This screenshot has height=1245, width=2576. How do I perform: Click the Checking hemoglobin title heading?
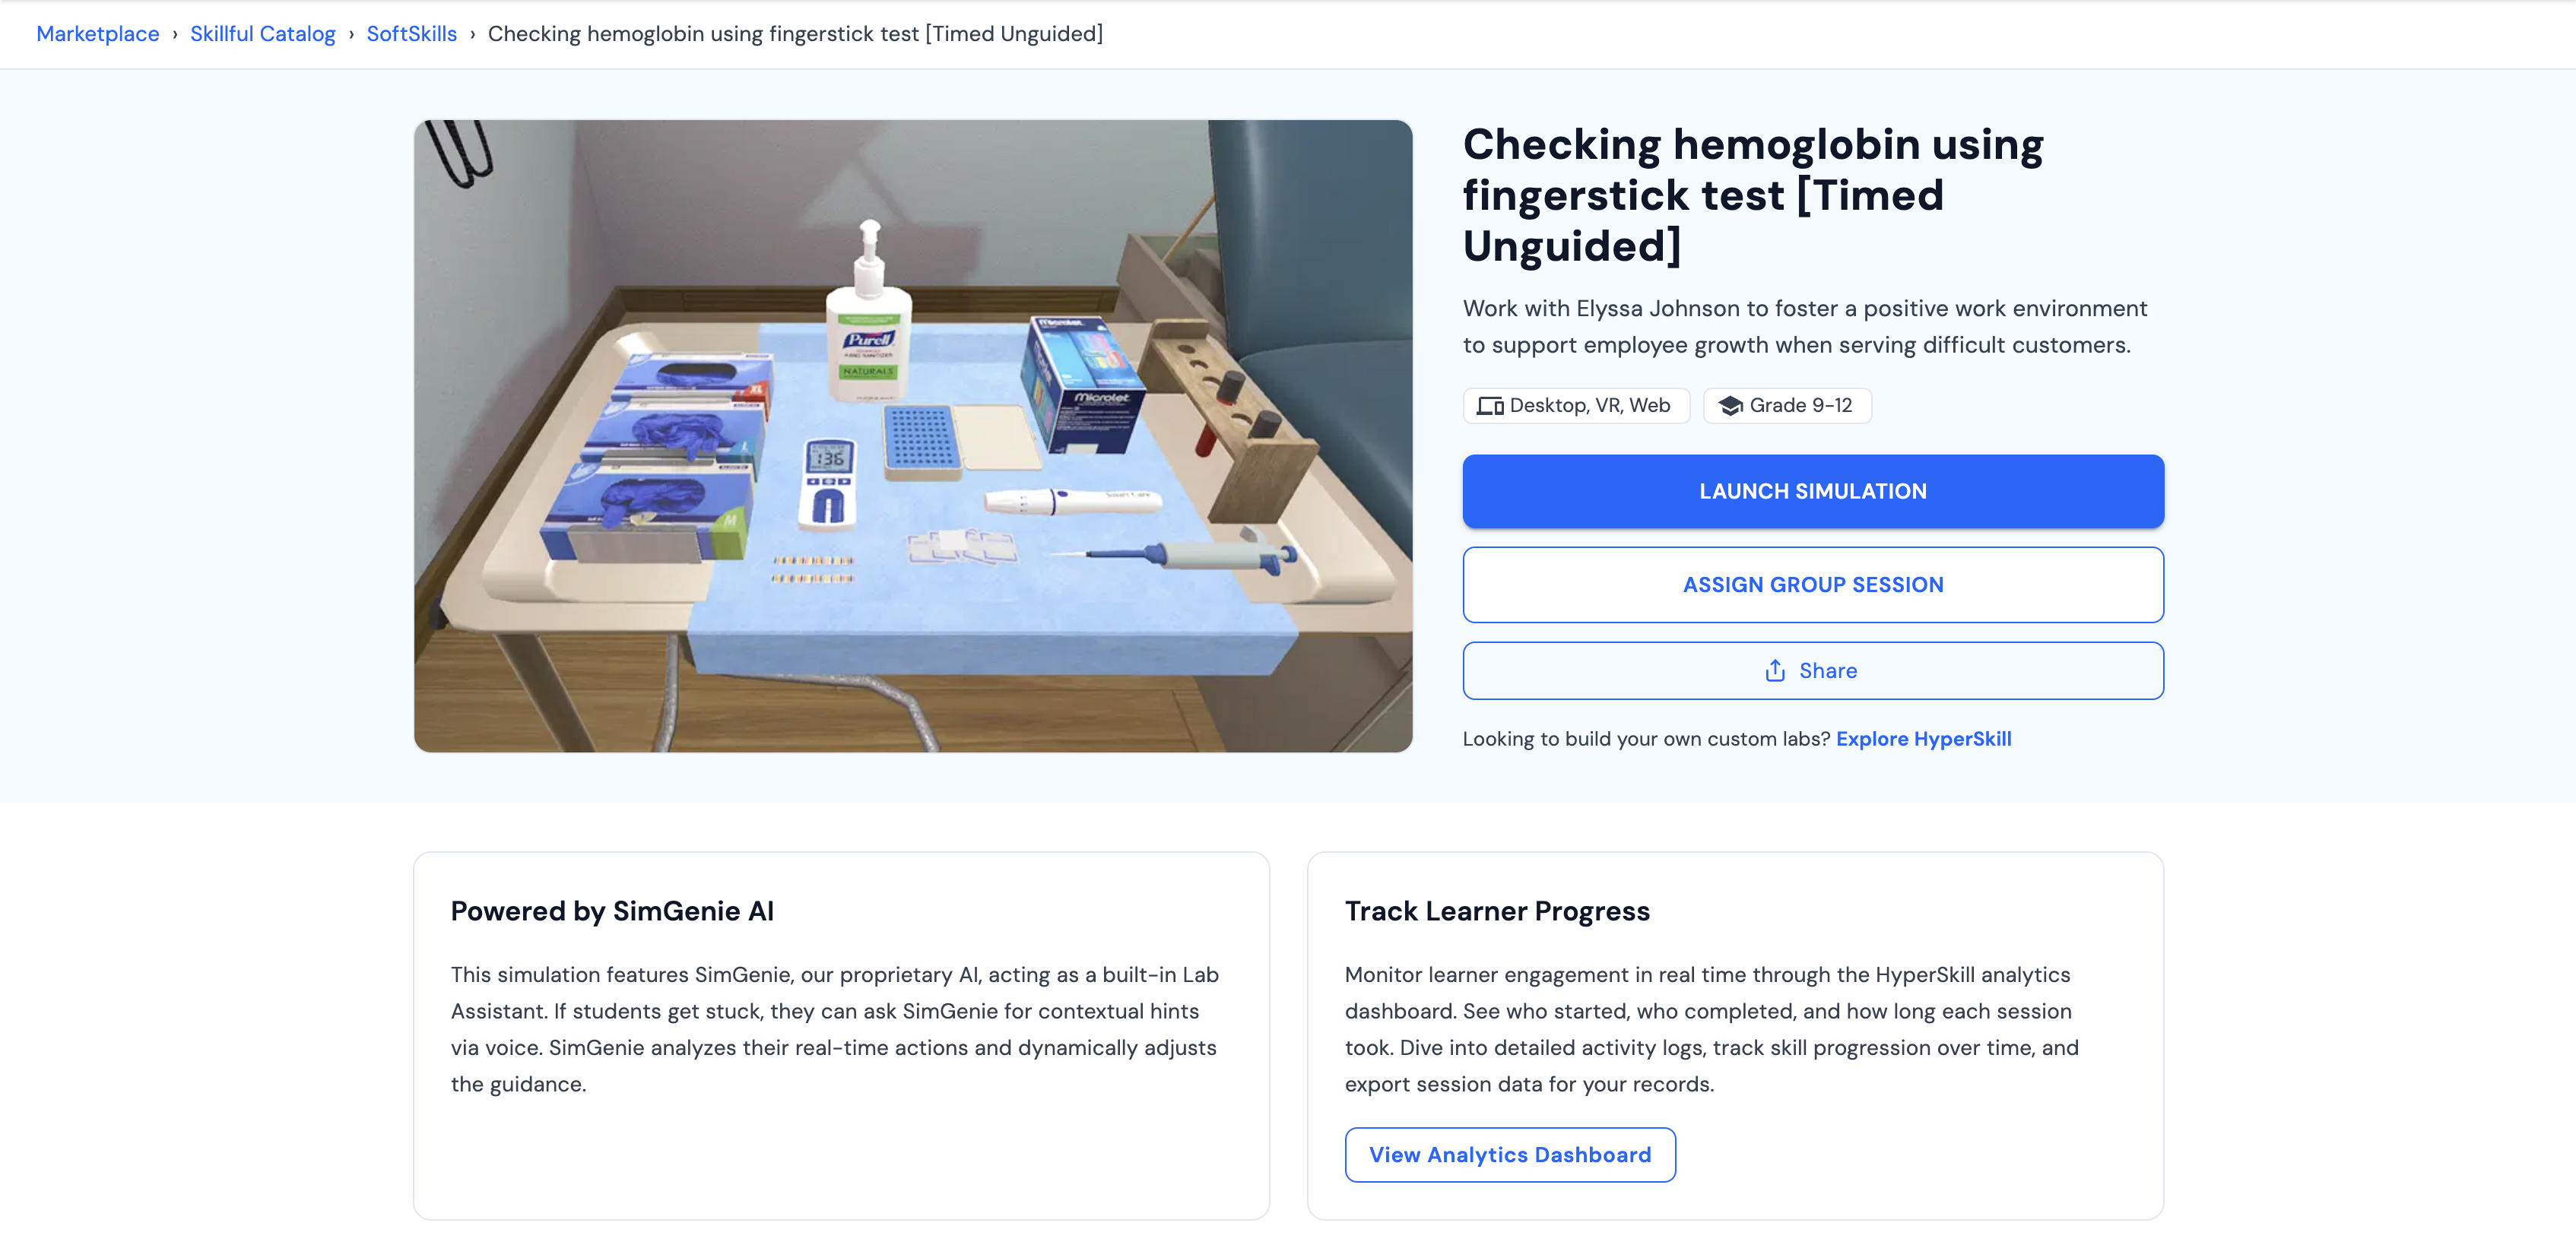[x=1753, y=195]
